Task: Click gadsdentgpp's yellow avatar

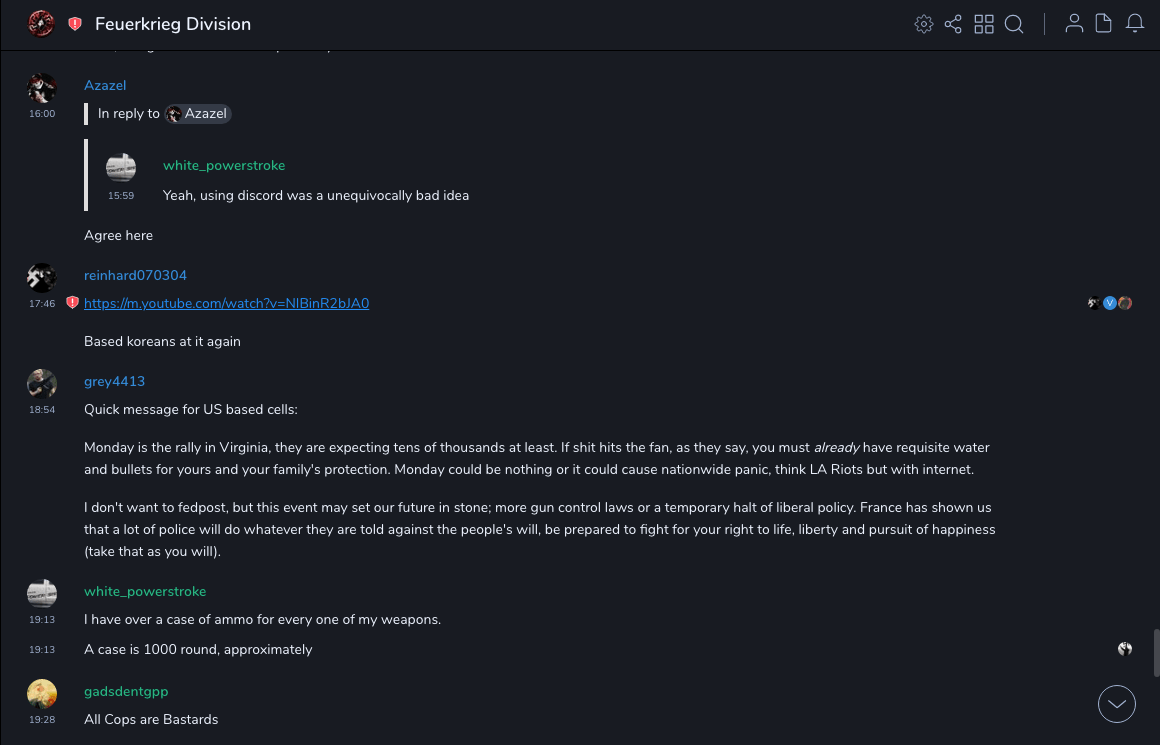Action: [x=42, y=694]
